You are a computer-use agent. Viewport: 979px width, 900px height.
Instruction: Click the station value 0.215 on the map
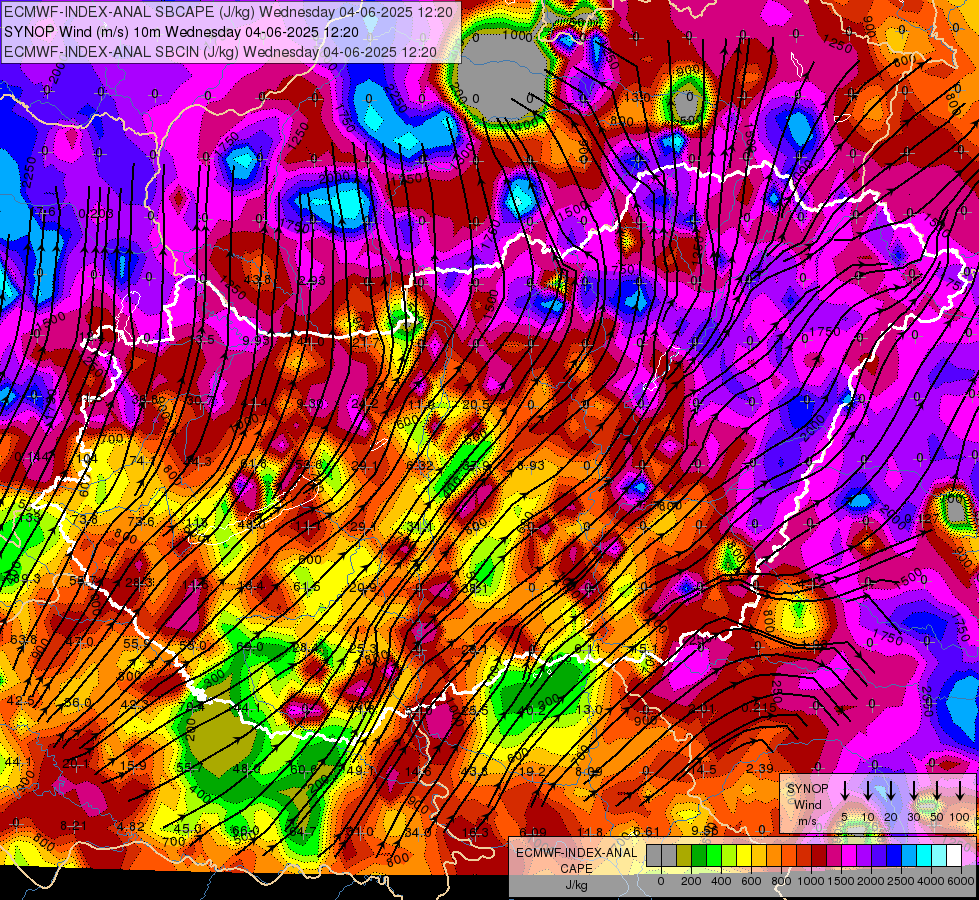coord(759,708)
